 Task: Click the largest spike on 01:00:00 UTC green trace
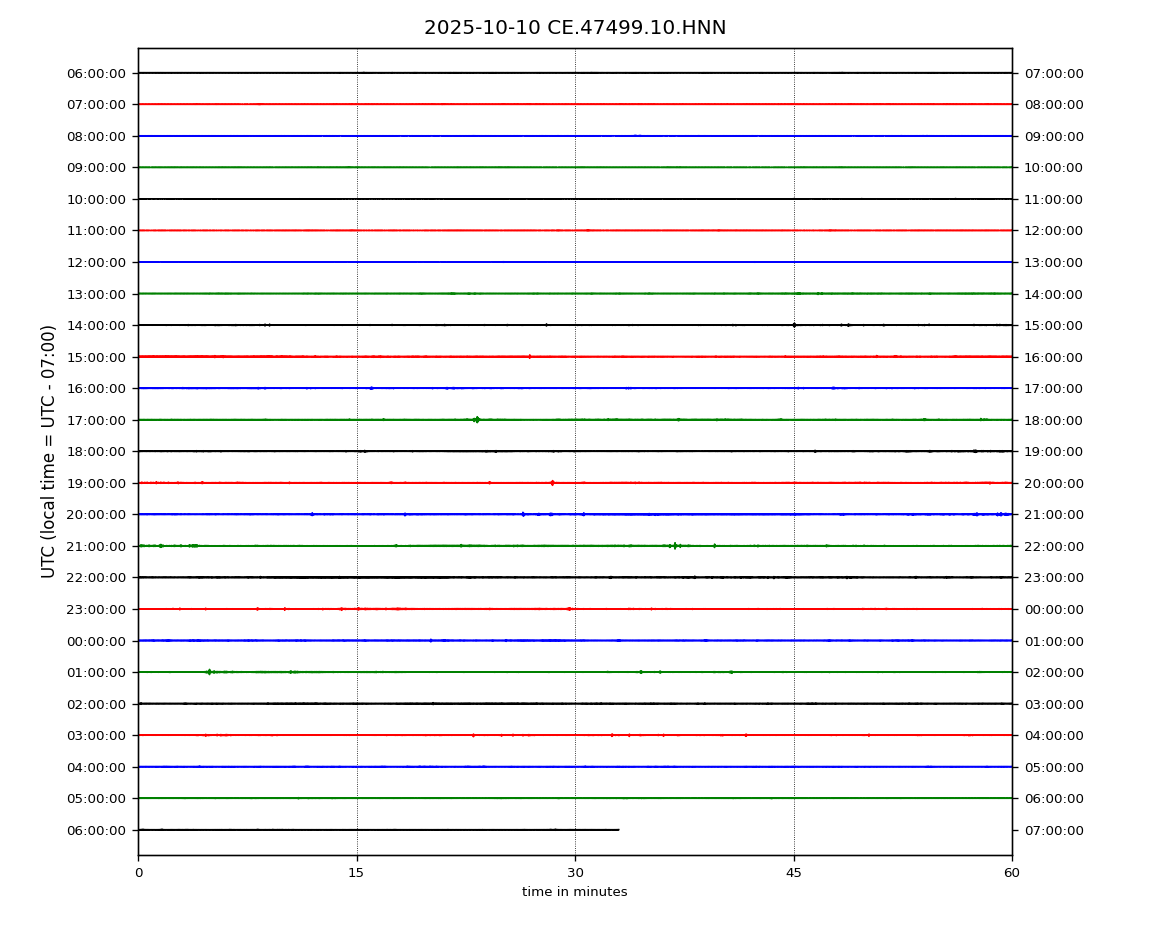(208, 672)
